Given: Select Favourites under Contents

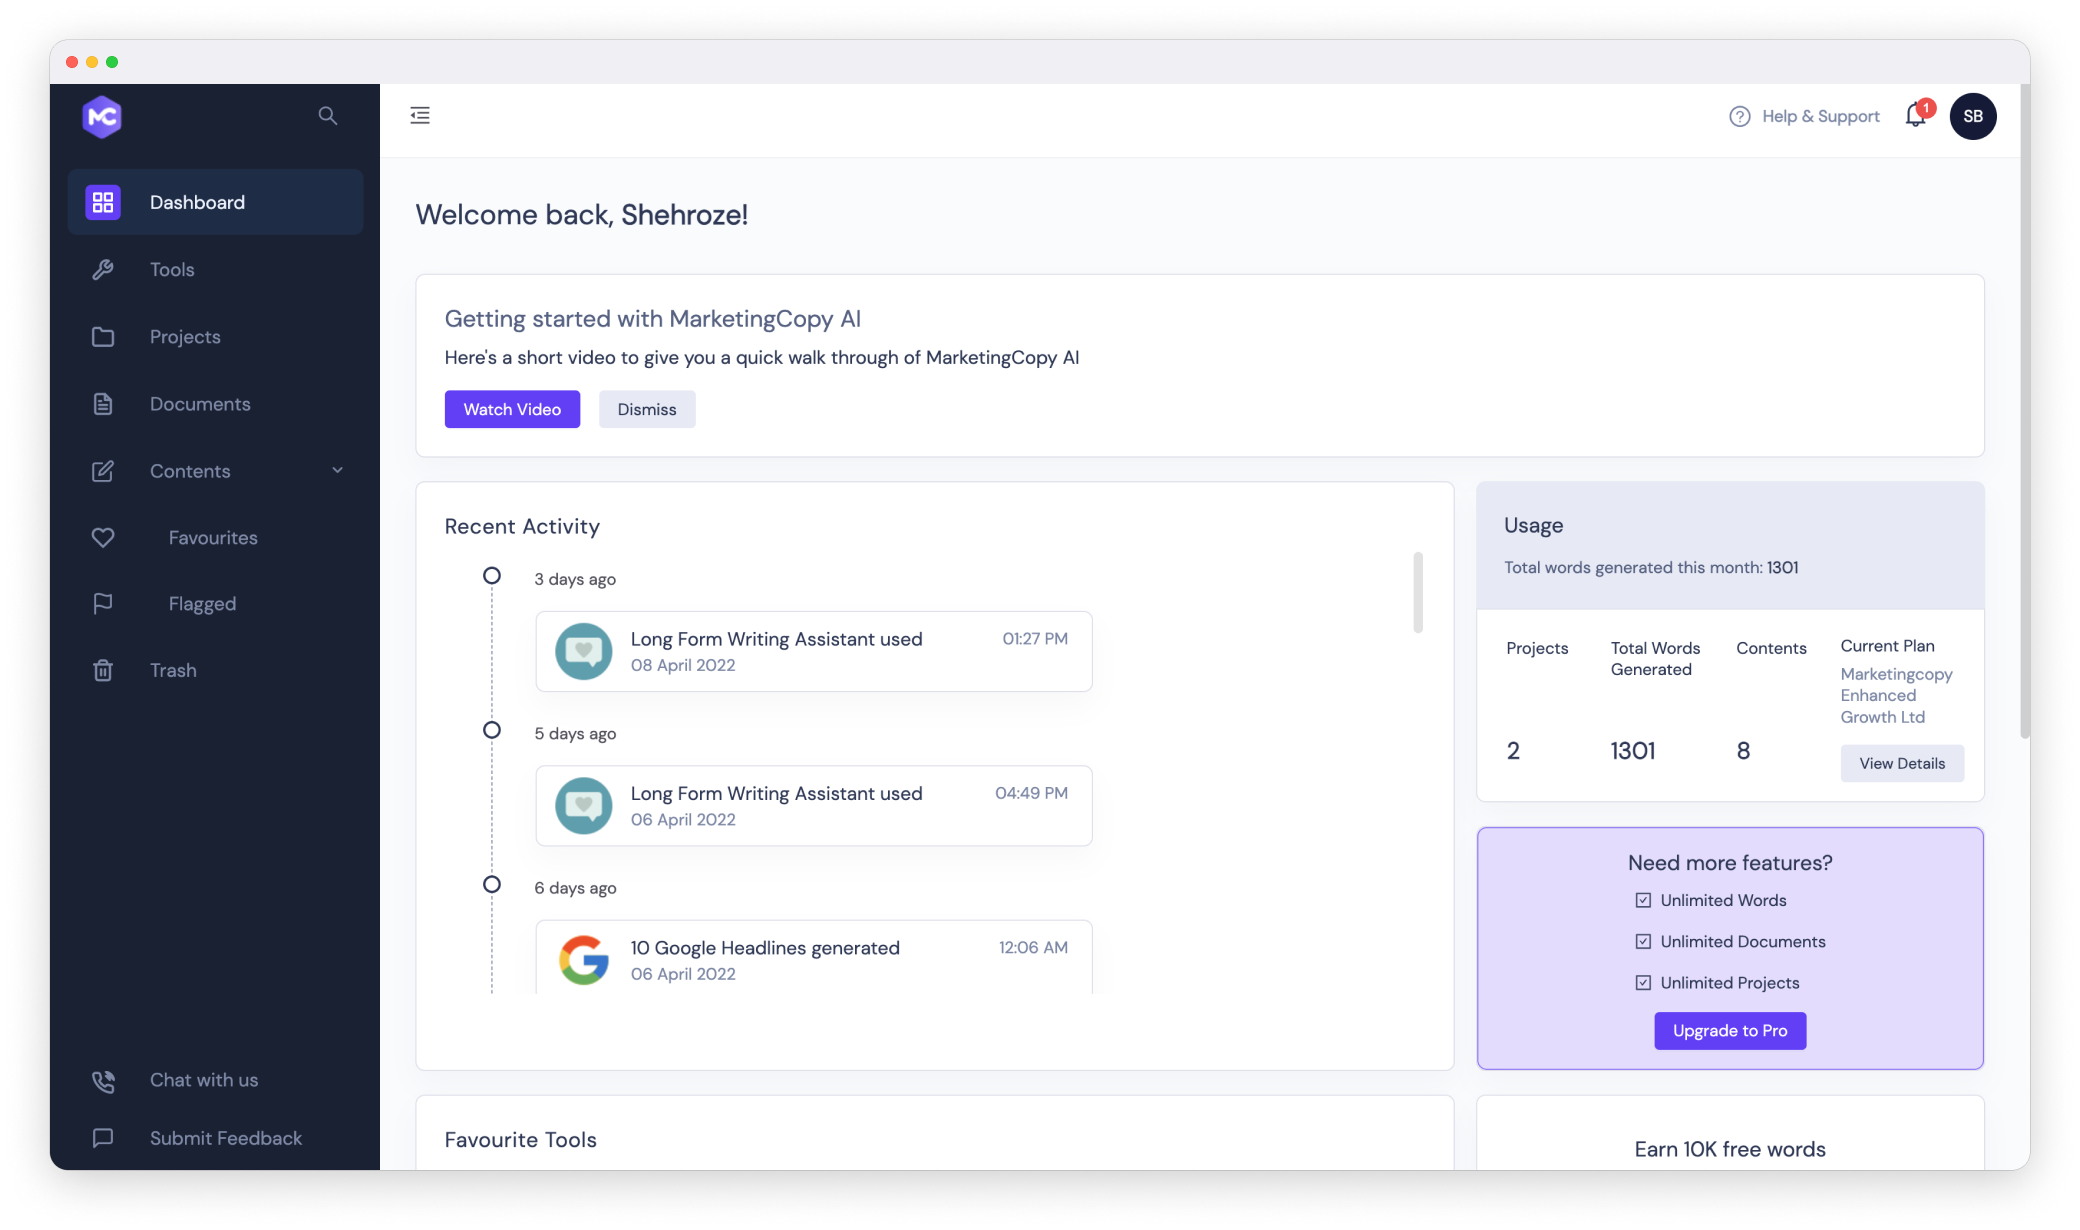Looking at the screenshot, I should click(x=213, y=537).
